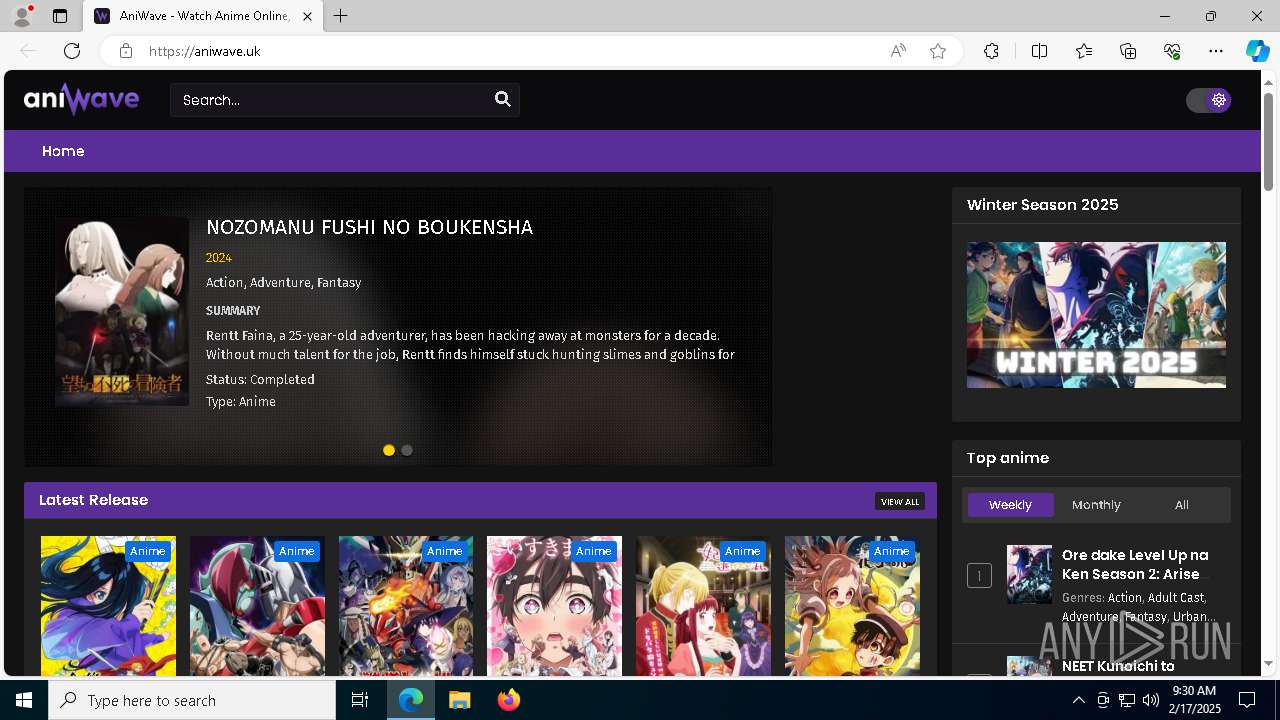Image resolution: width=1280 pixels, height=720 pixels.
Task: View site information lock icon
Action: (126, 51)
